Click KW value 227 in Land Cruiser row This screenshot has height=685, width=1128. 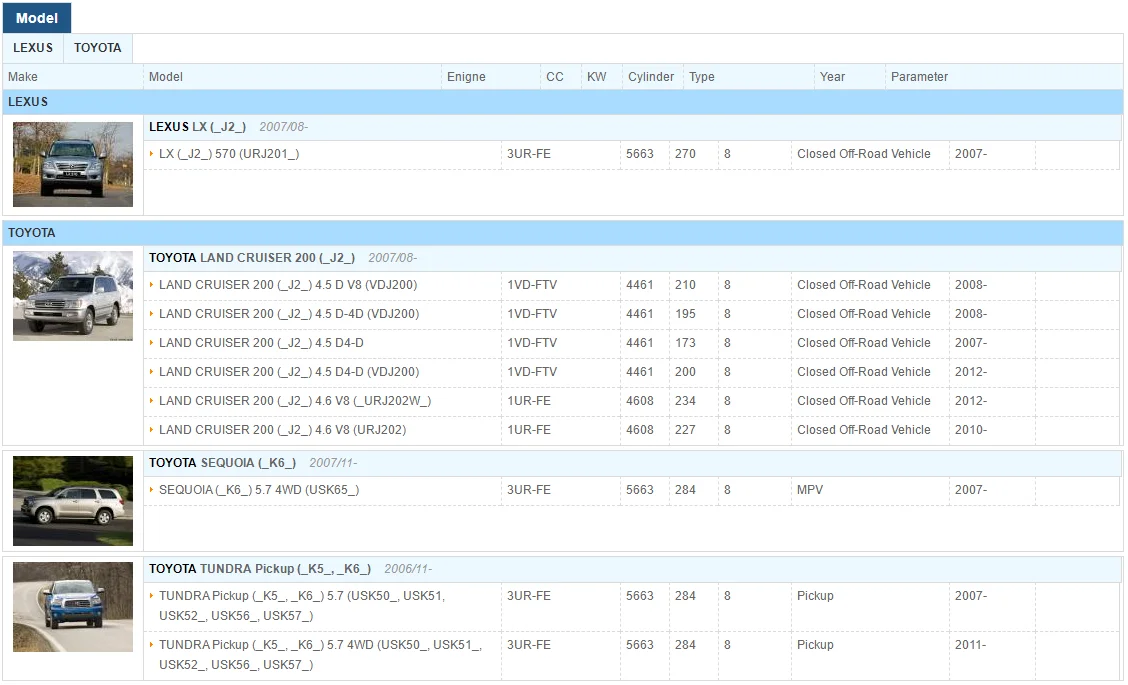point(685,430)
